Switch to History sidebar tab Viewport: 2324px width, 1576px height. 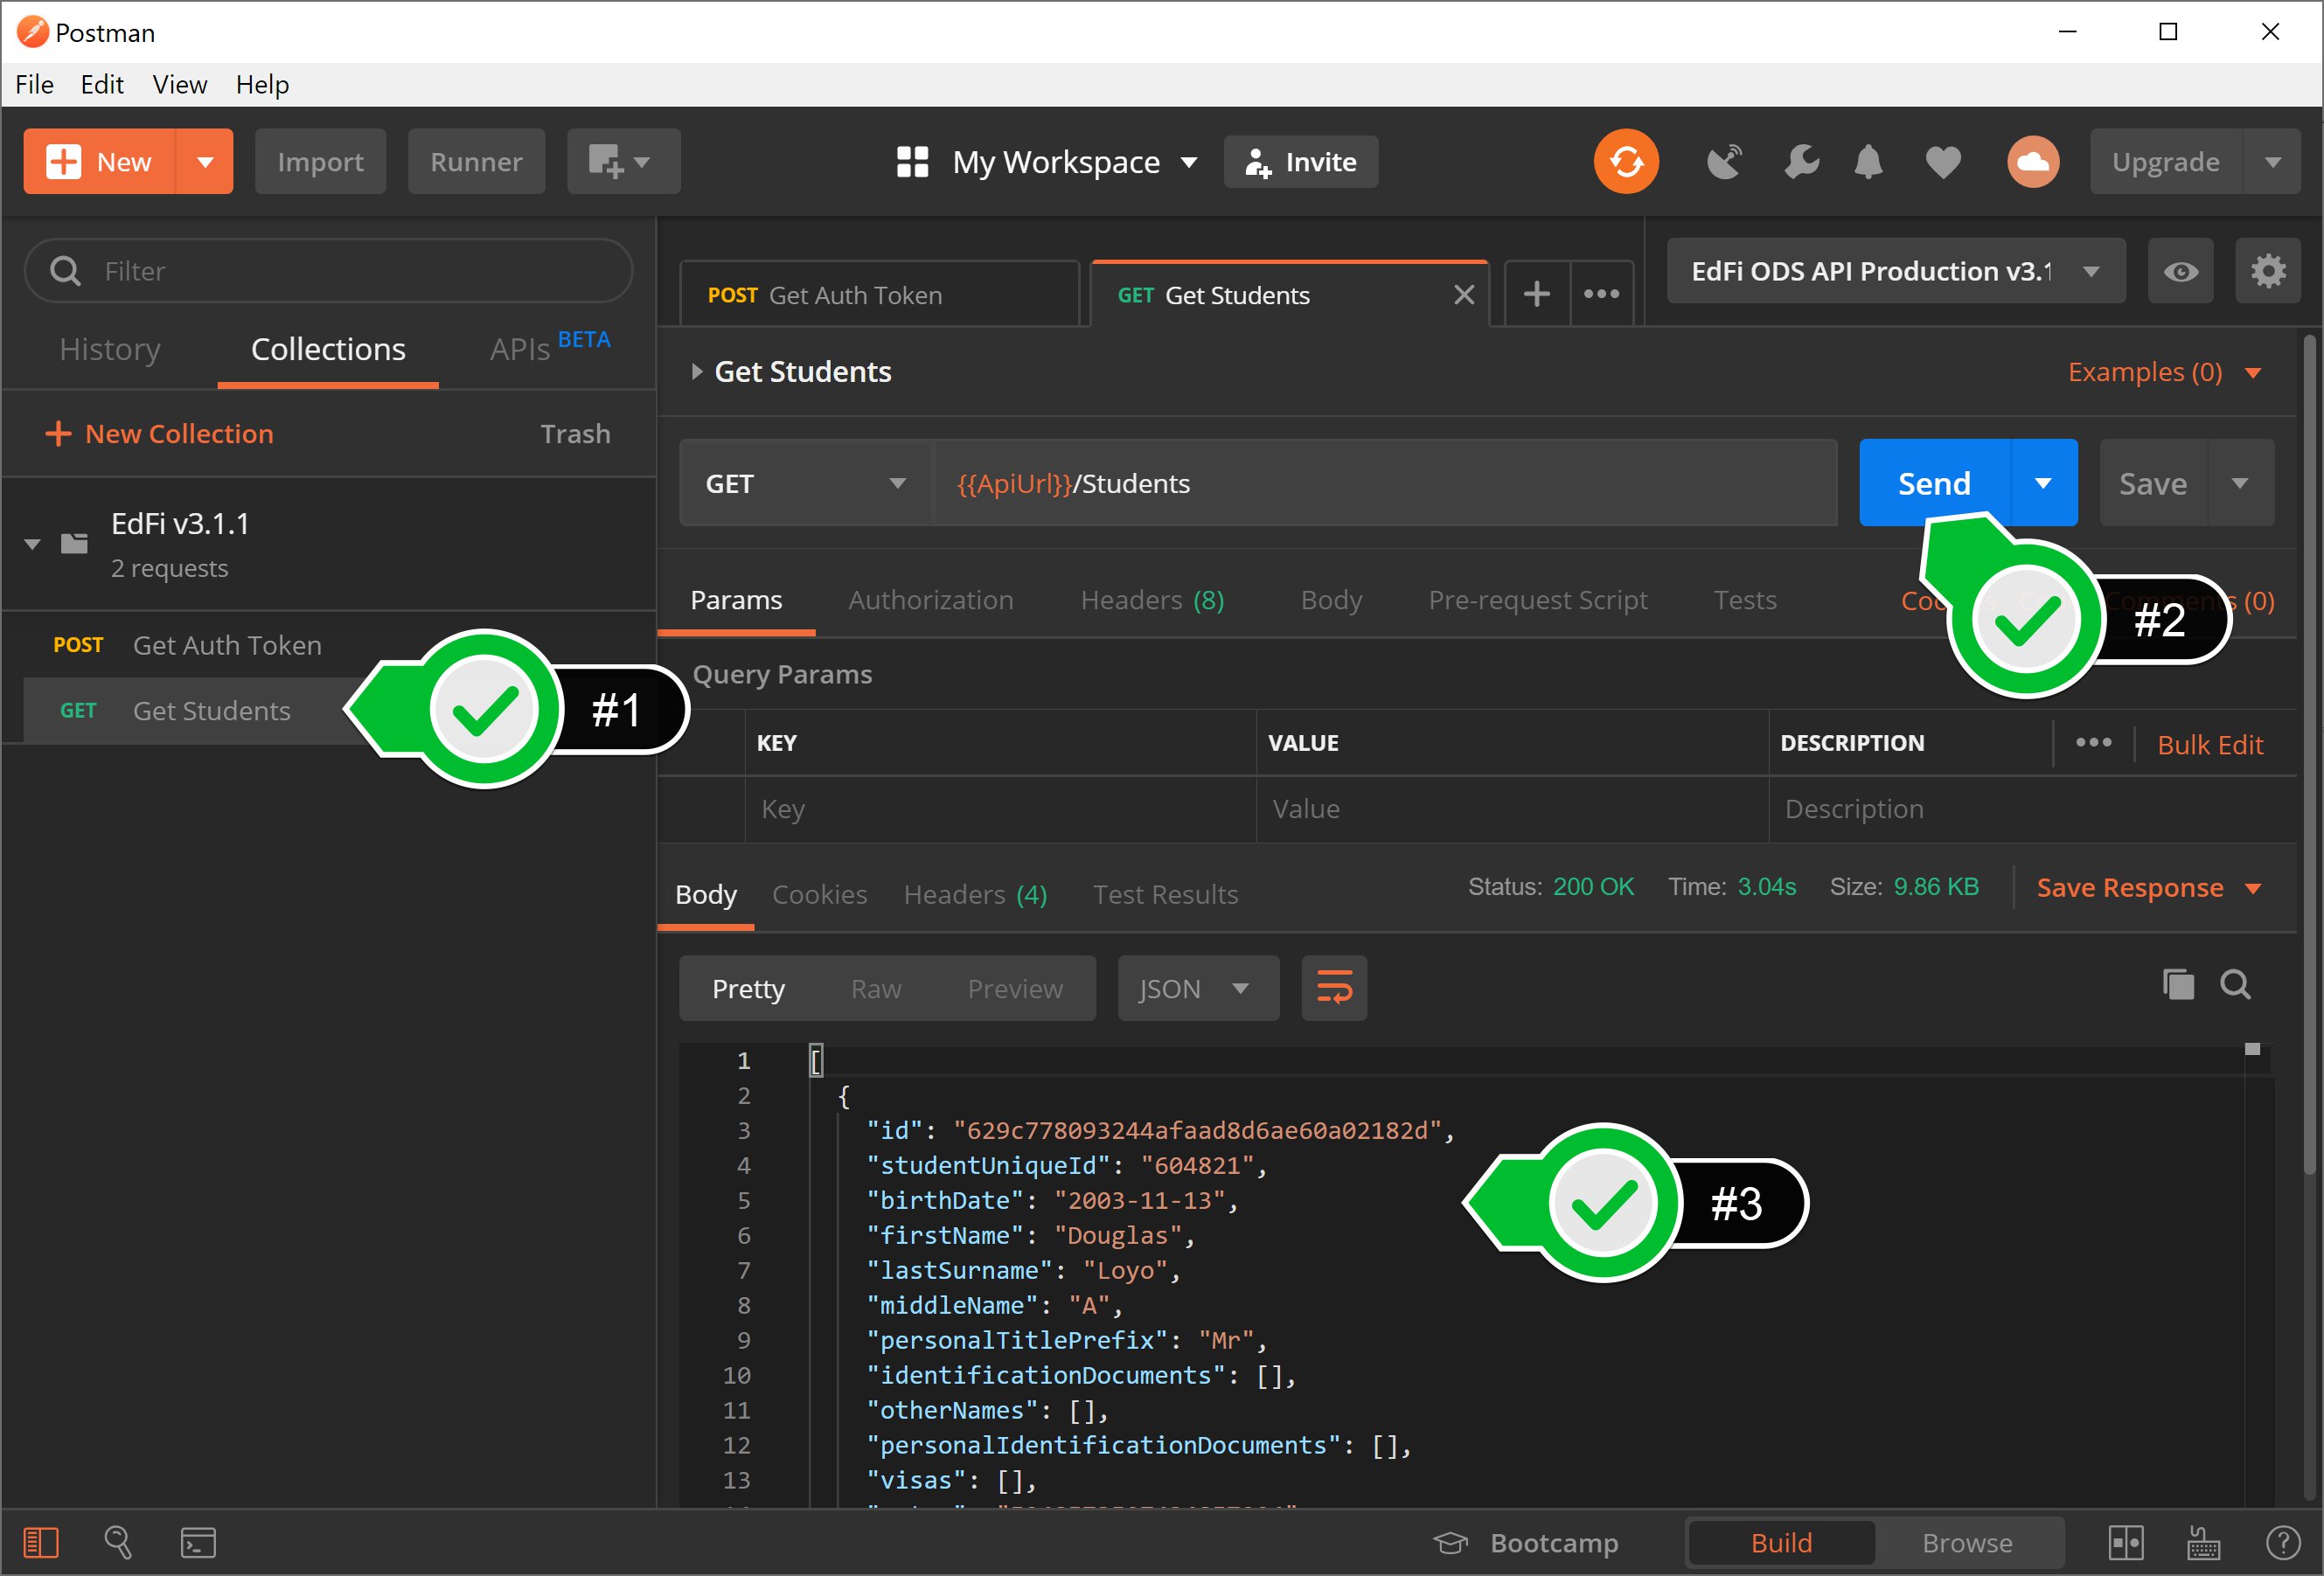(110, 349)
